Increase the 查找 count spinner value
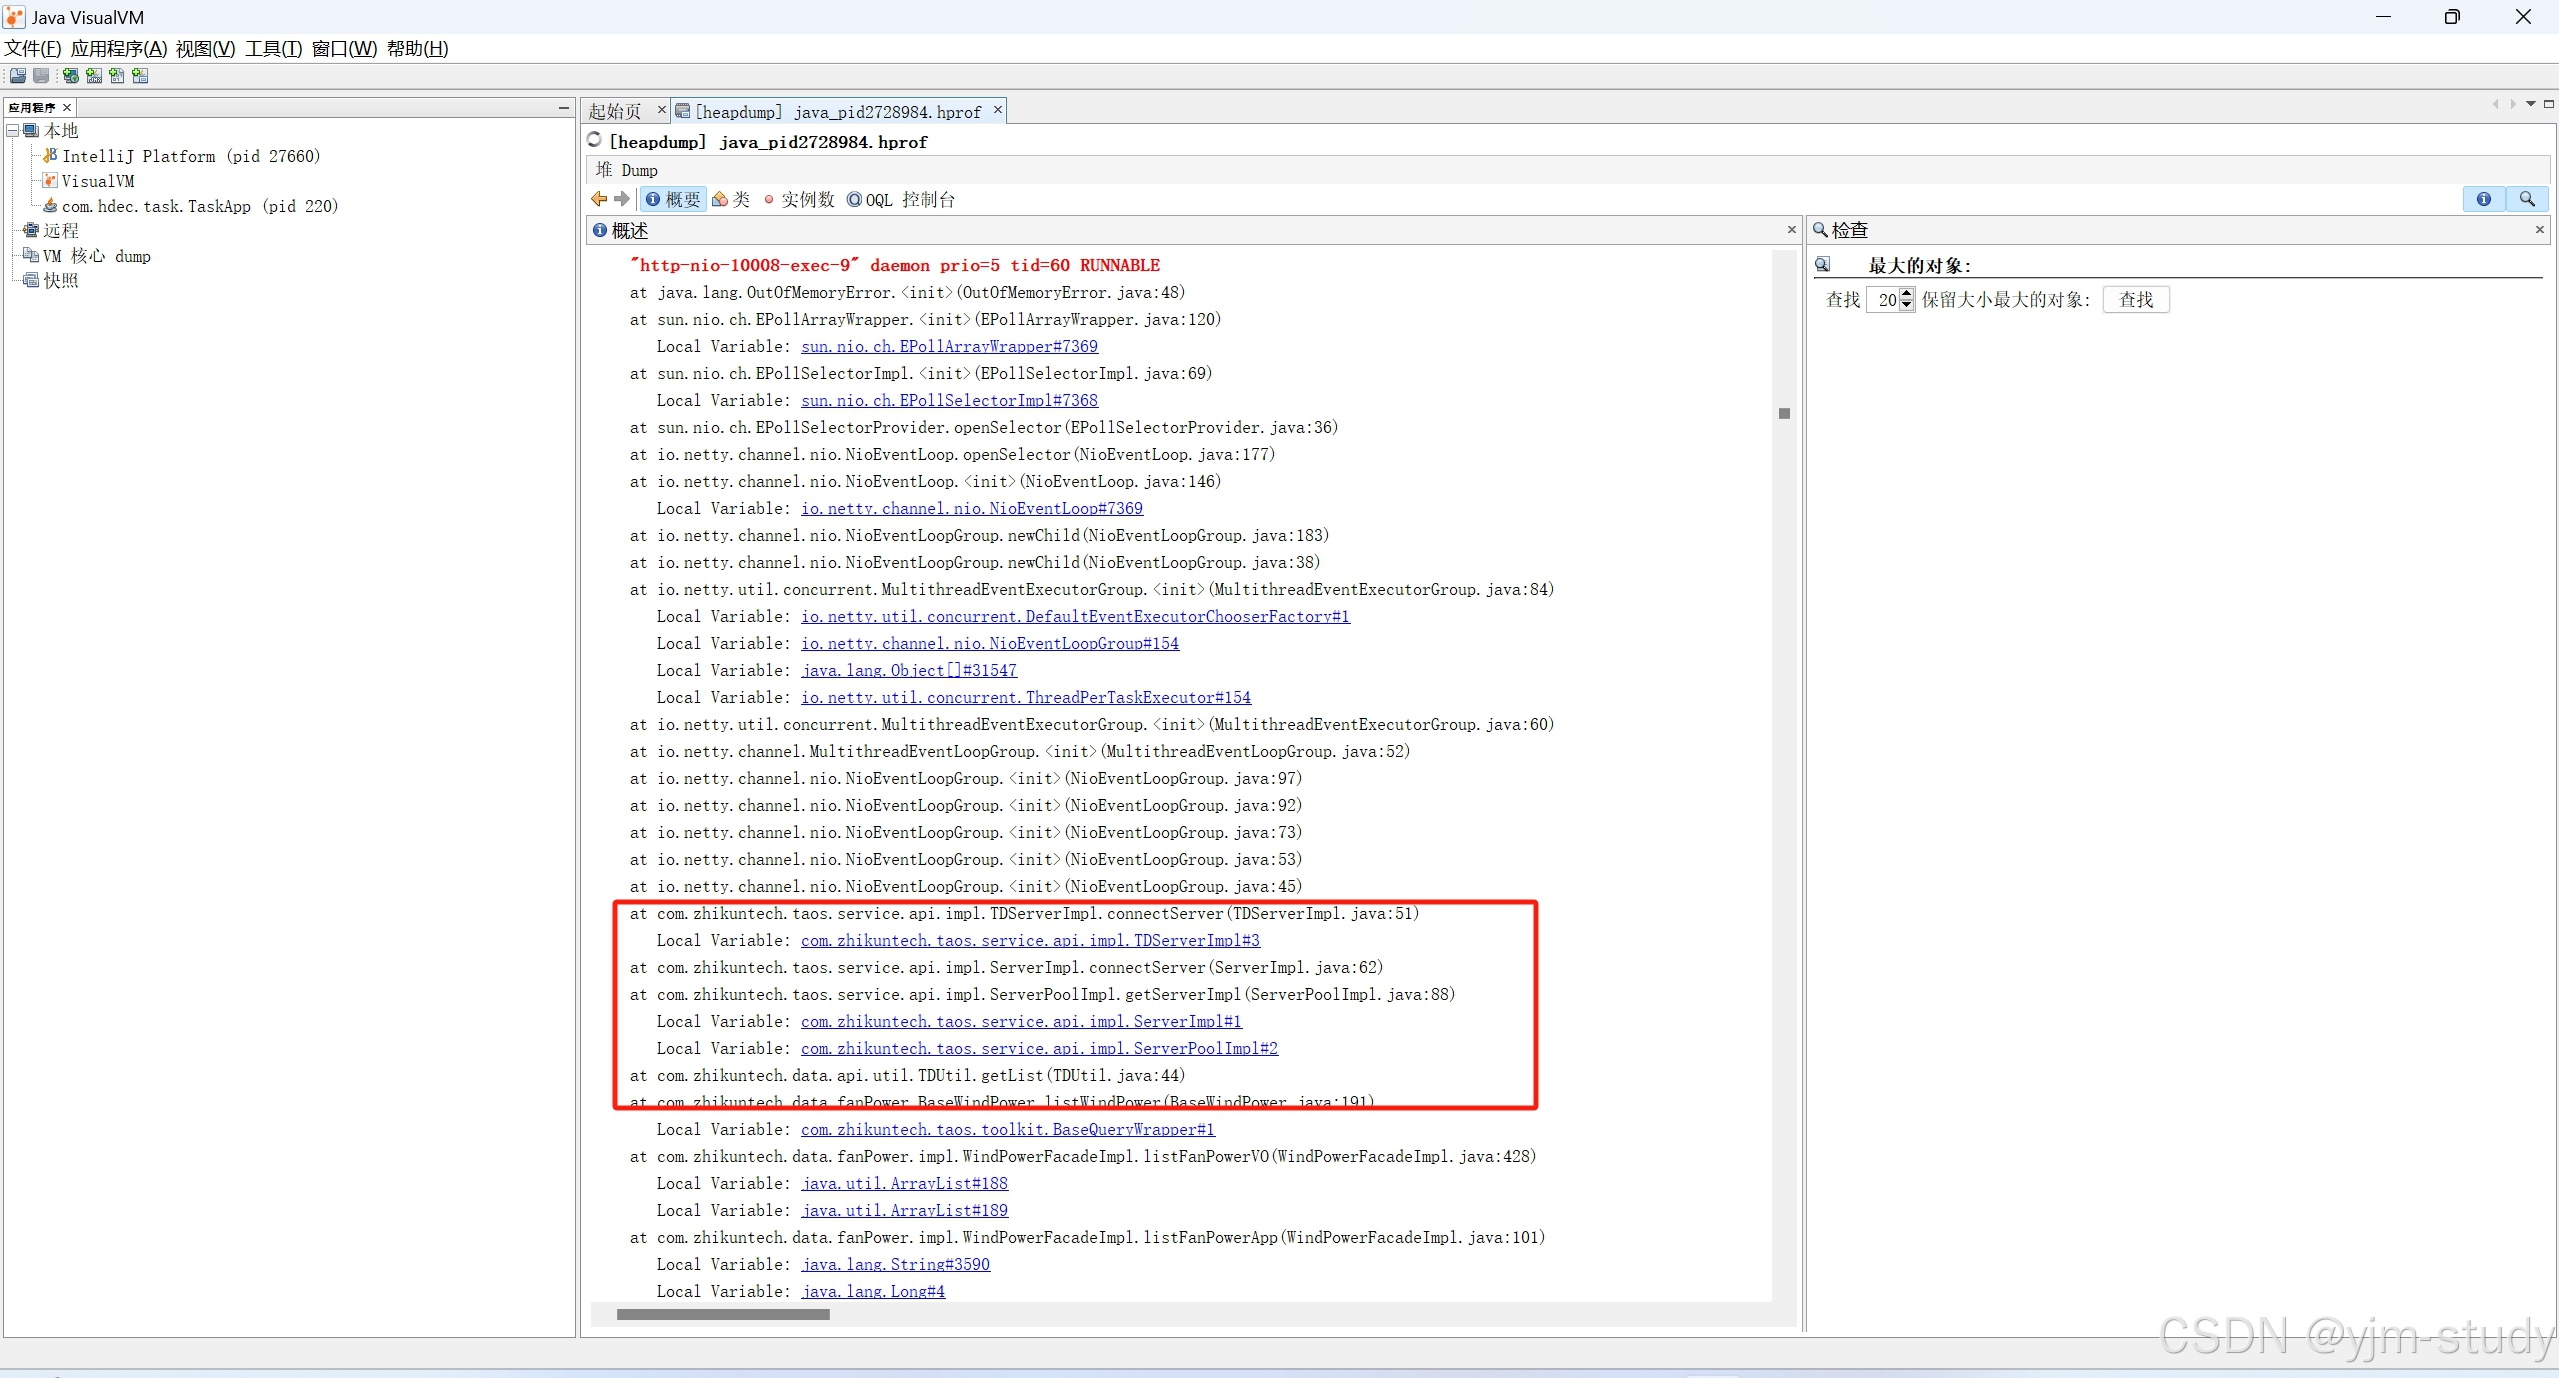The width and height of the screenshot is (2559, 1378). [1906, 294]
